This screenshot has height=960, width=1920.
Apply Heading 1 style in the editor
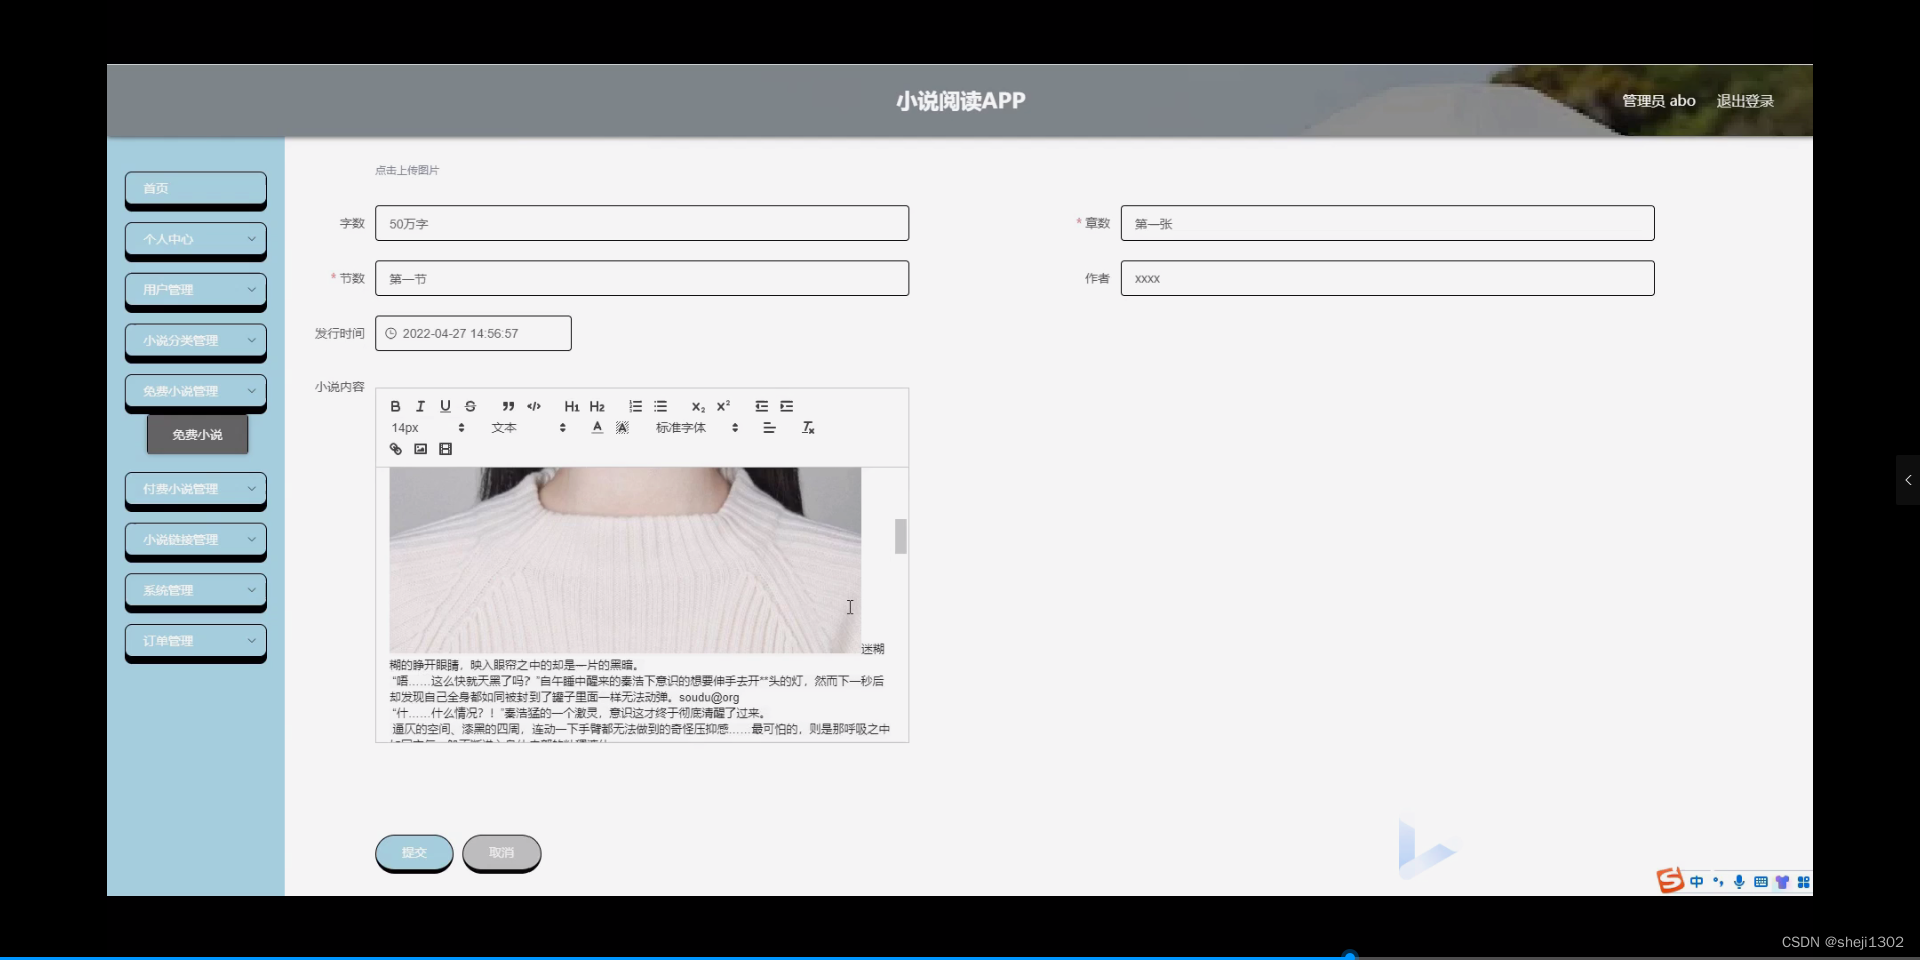click(571, 406)
